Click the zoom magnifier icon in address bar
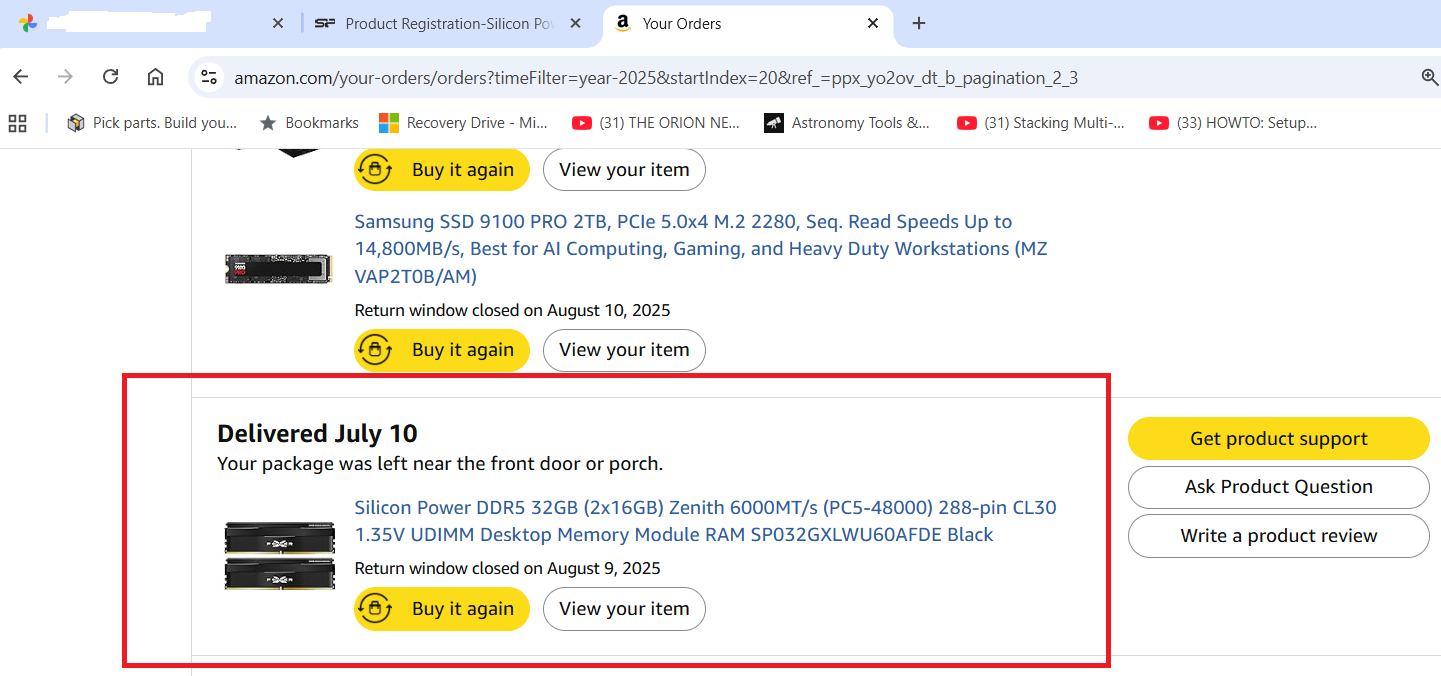 [x=1429, y=77]
